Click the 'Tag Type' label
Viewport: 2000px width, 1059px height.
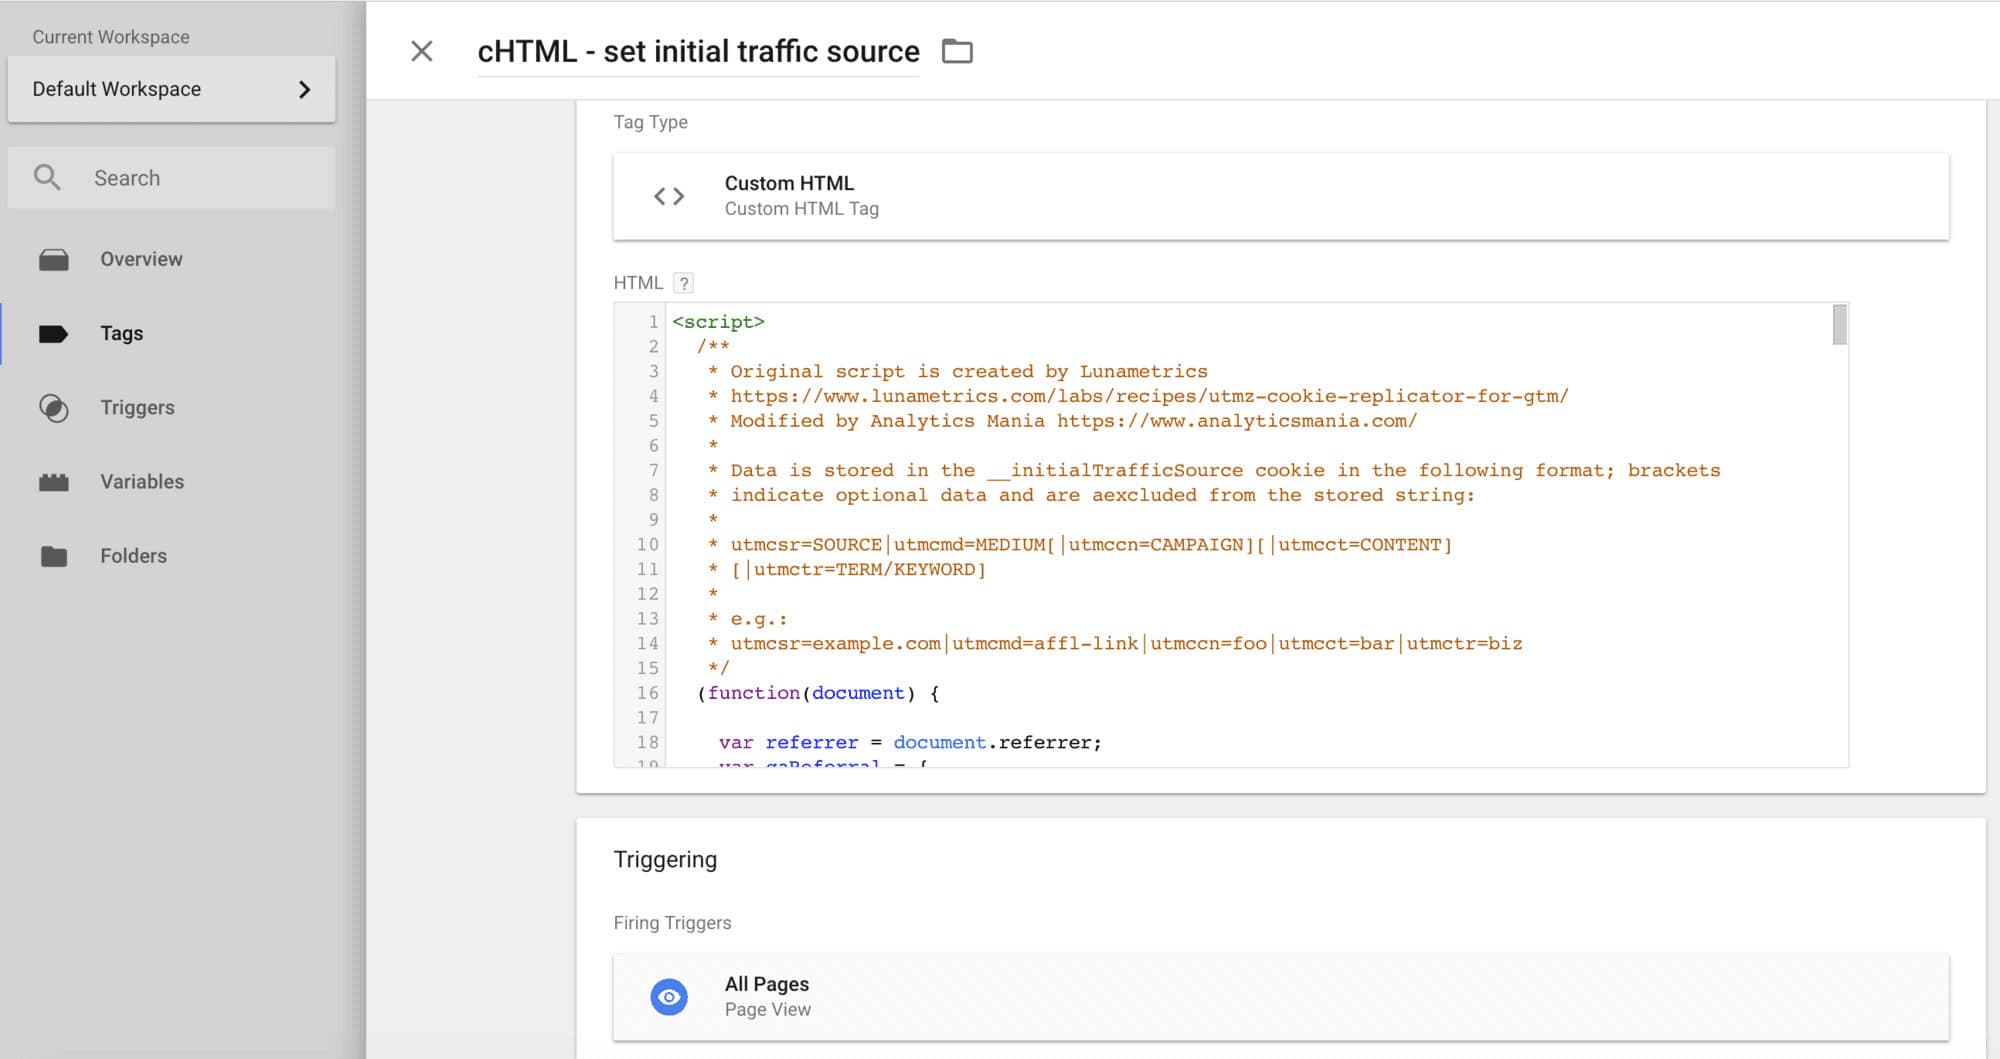(651, 122)
